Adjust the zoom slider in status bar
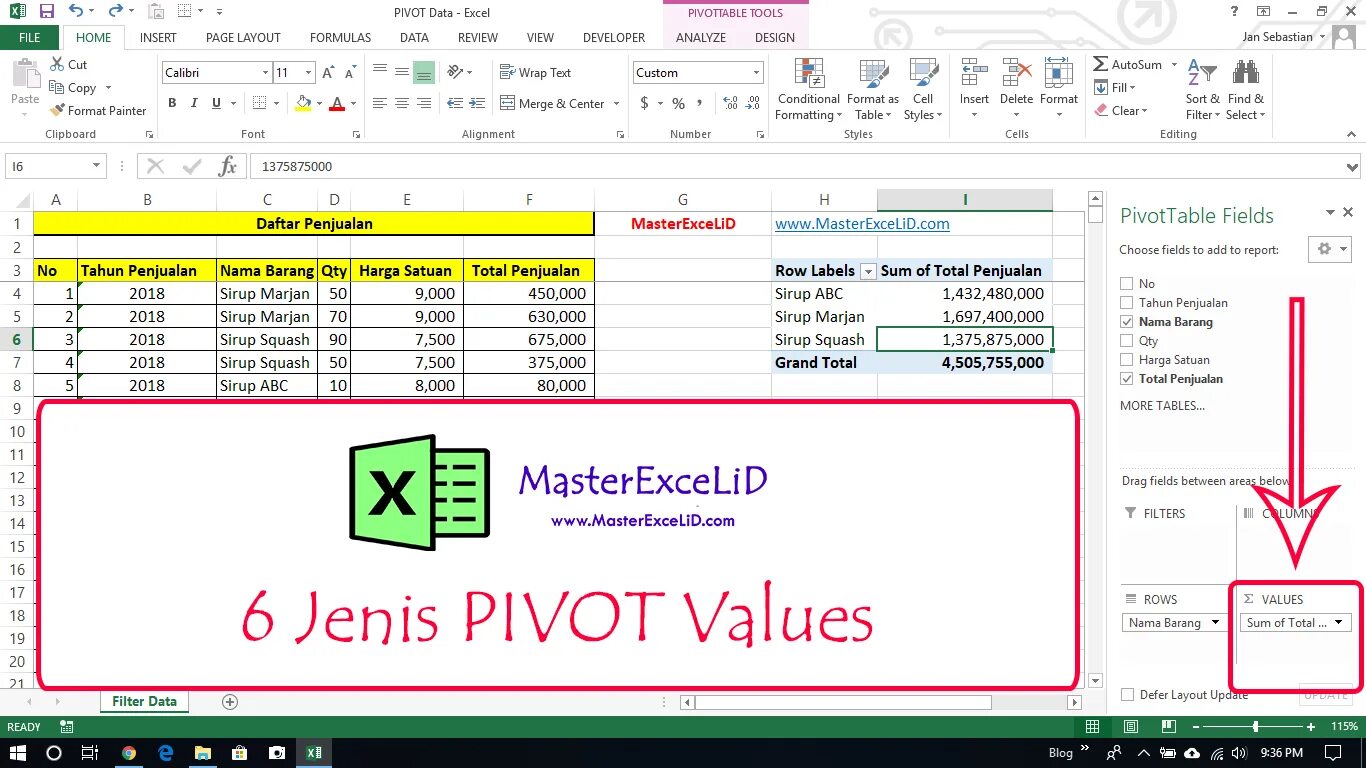Viewport: 1366px width, 768px height. pyautogui.click(x=1255, y=727)
